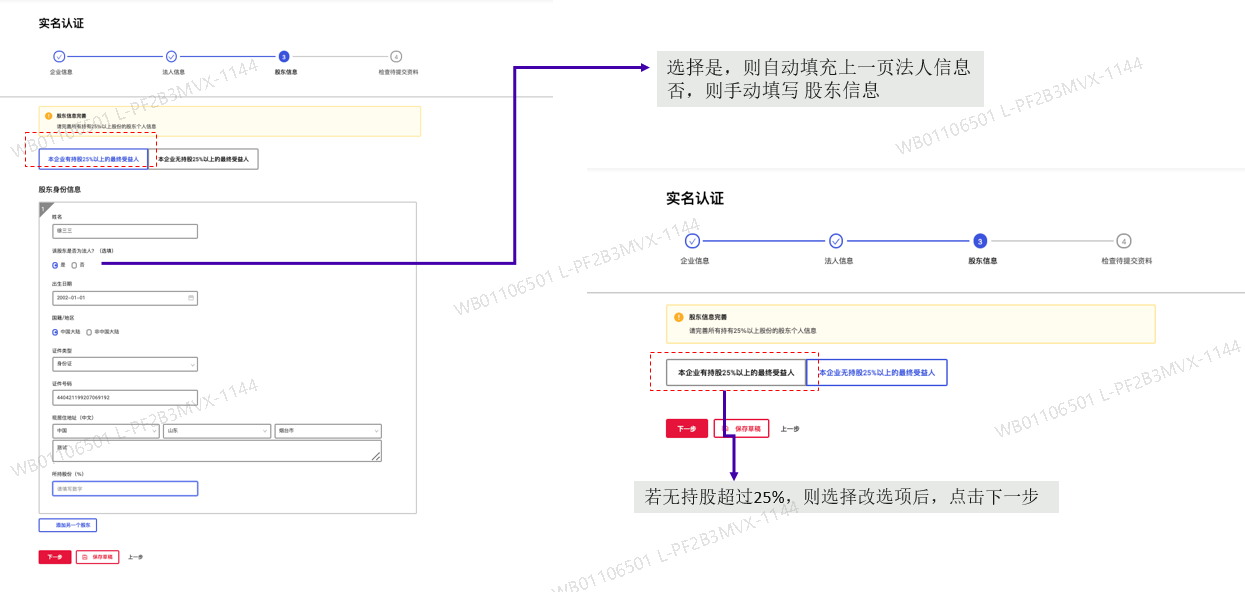Click the step 3 股东信息 circle in right form
The height and width of the screenshot is (592, 1245).
(x=980, y=241)
